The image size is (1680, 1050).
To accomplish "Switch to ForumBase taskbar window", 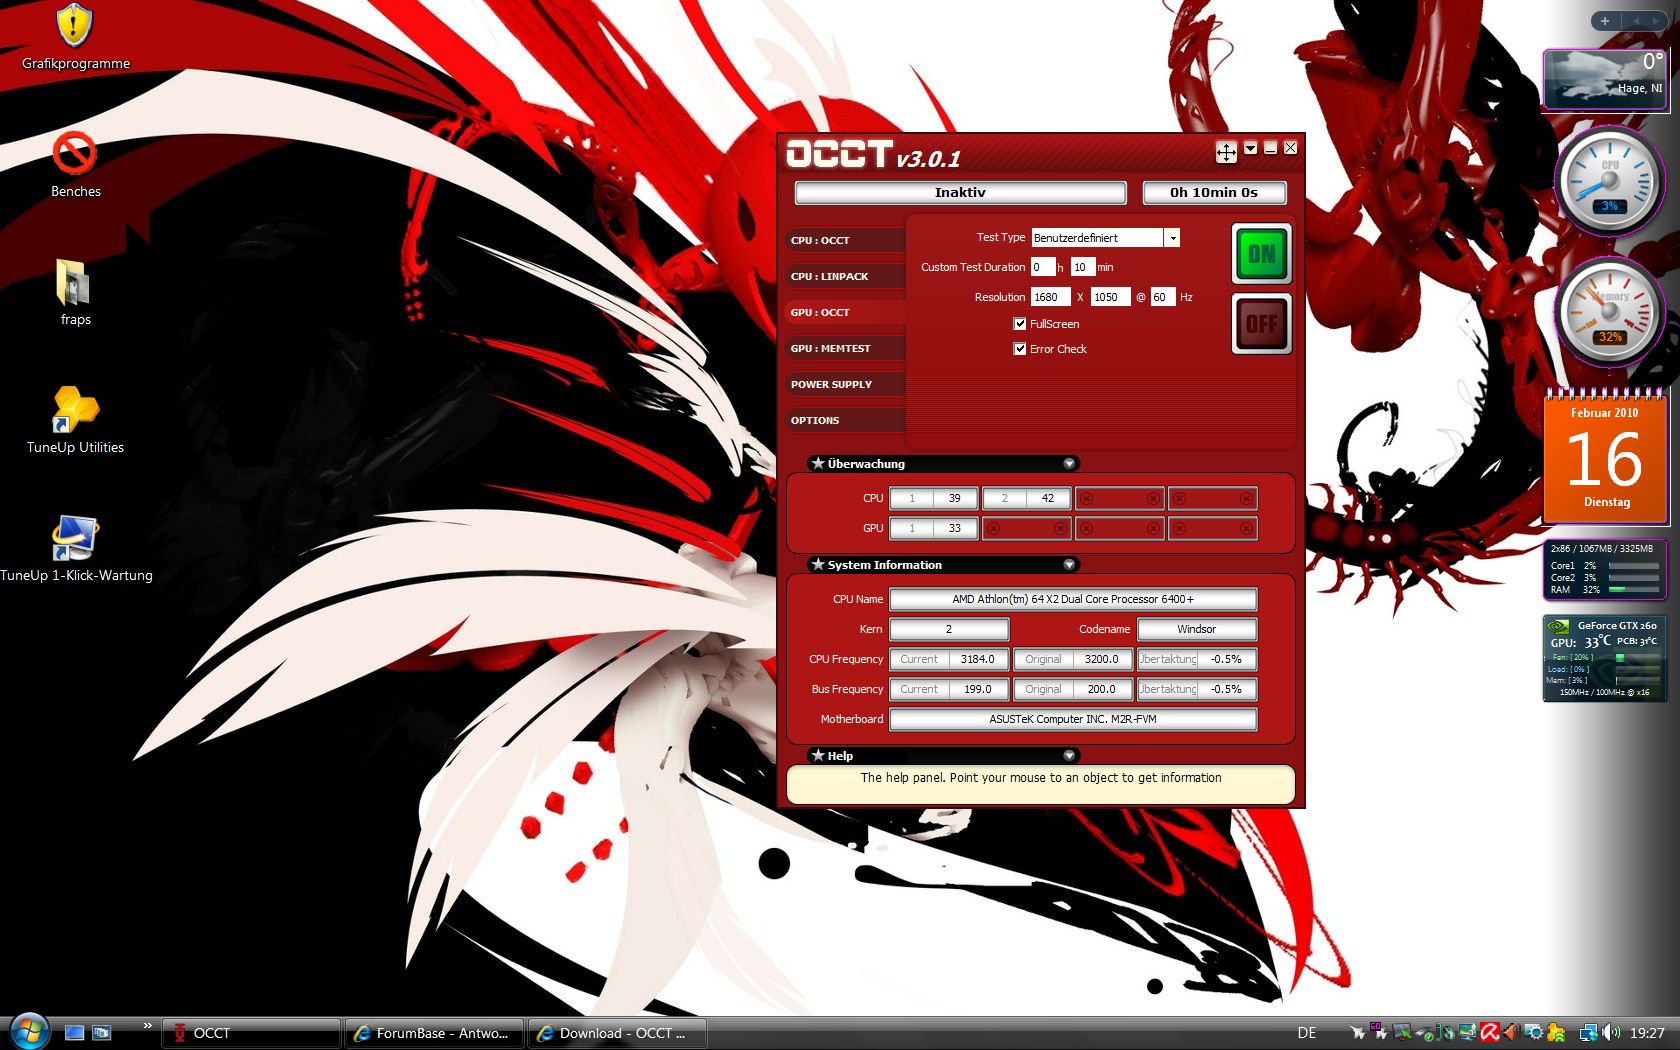I will click(434, 1033).
